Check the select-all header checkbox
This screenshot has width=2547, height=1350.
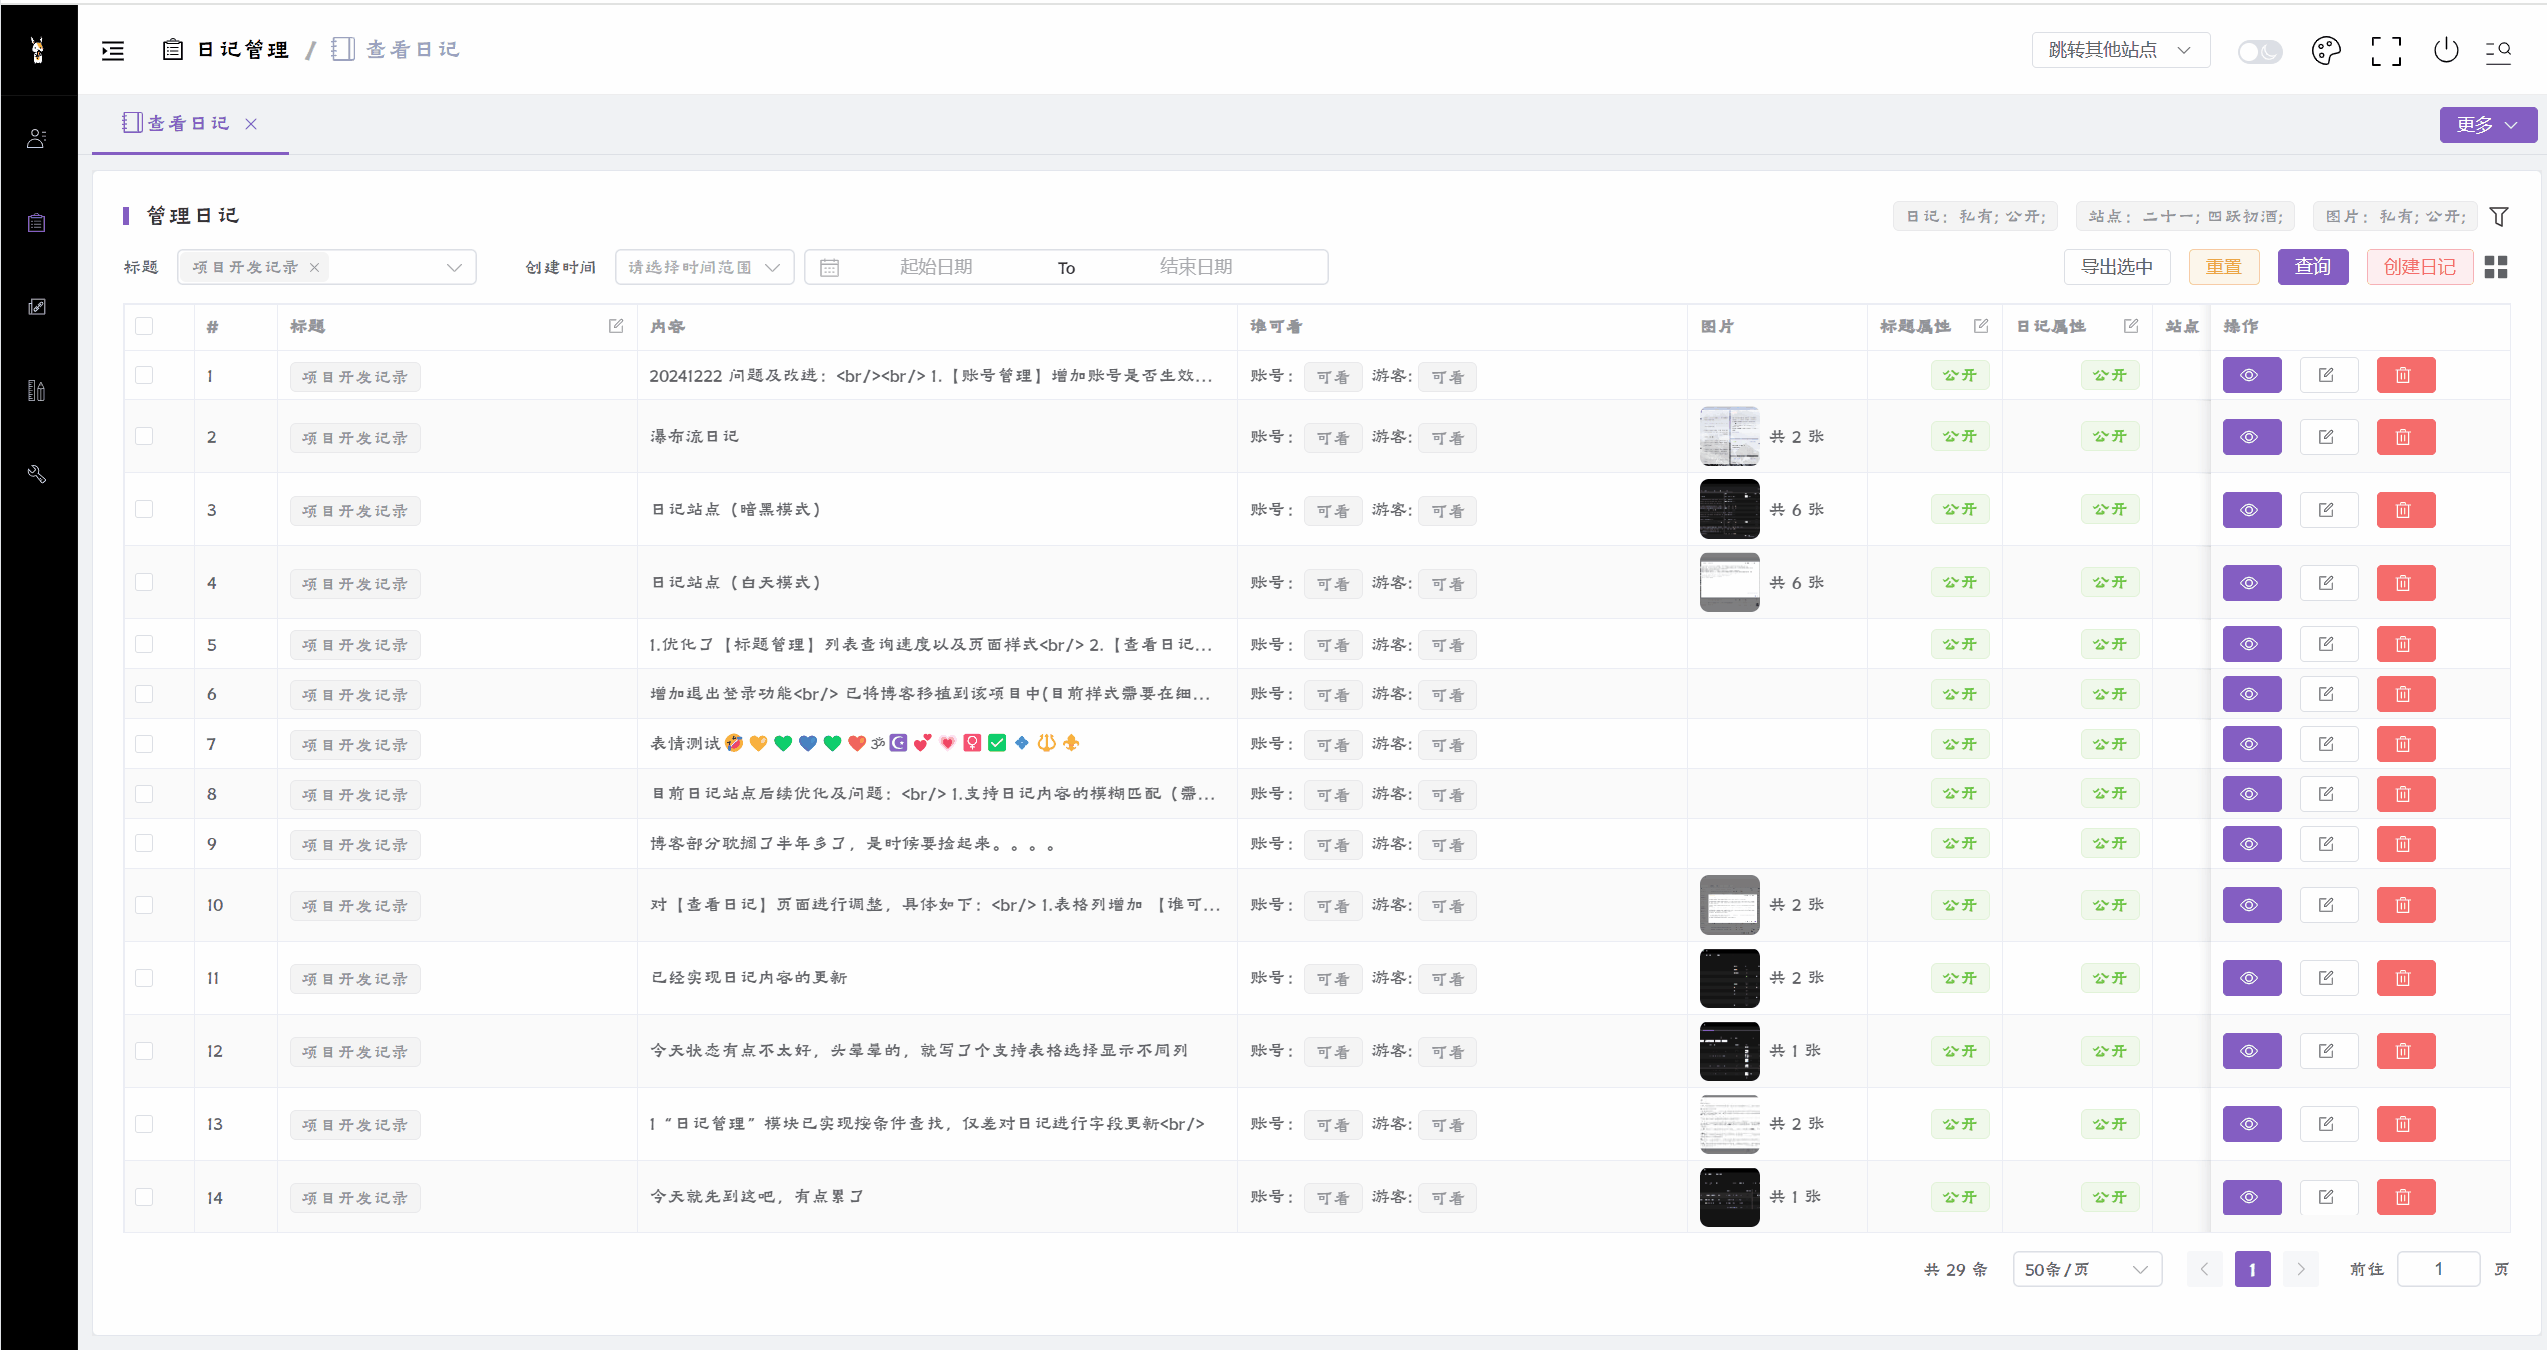click(144, 326)
